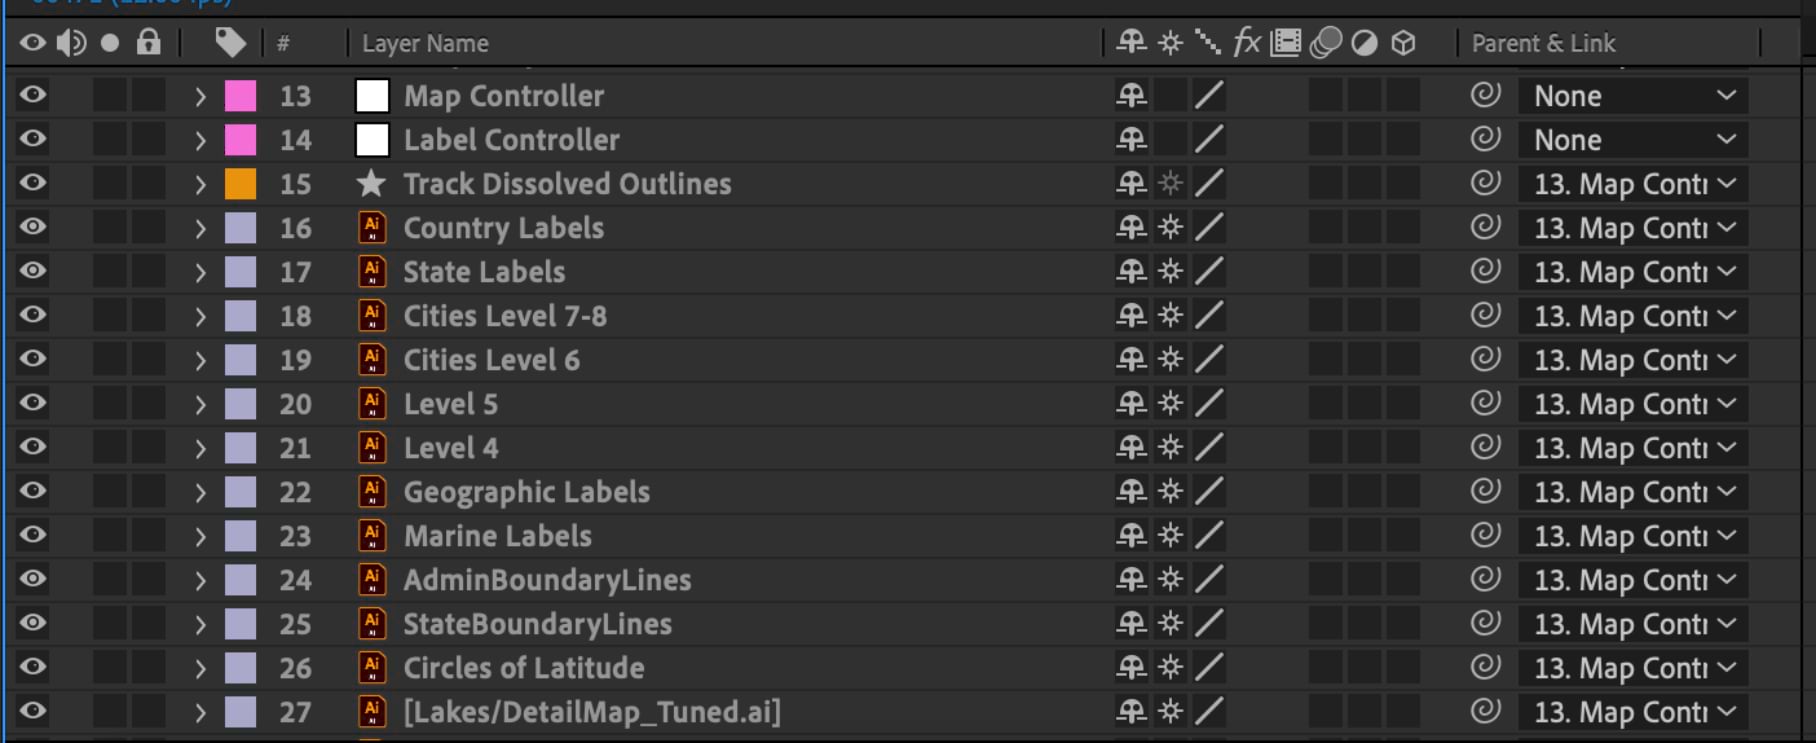1816x743 pixels.
Task: Hide the Track Dissolved Outlines layer
Action: pyautogui.click(x=31, y=183)
